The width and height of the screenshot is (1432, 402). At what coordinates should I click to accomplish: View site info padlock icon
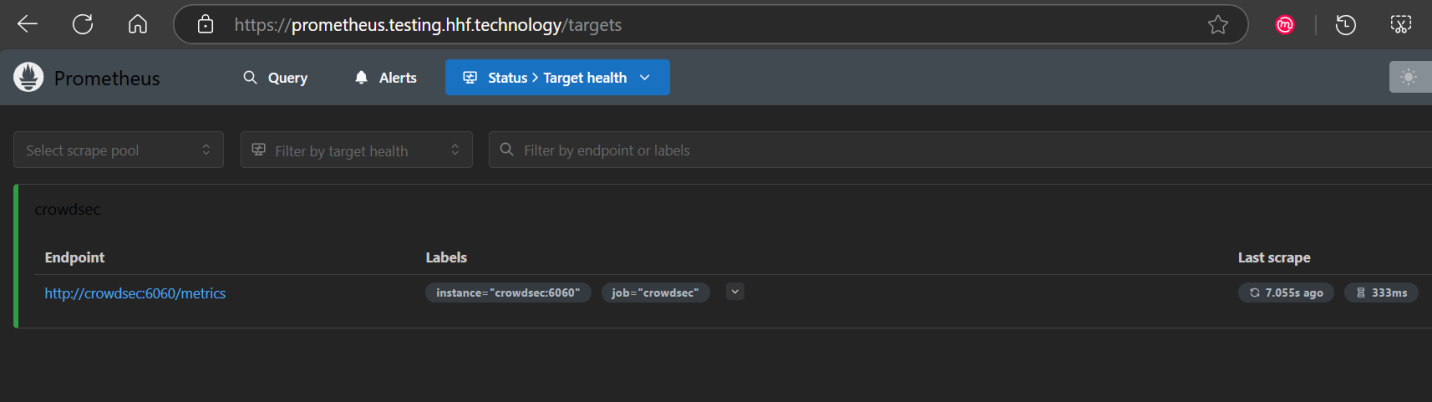(x=205, y=24)
